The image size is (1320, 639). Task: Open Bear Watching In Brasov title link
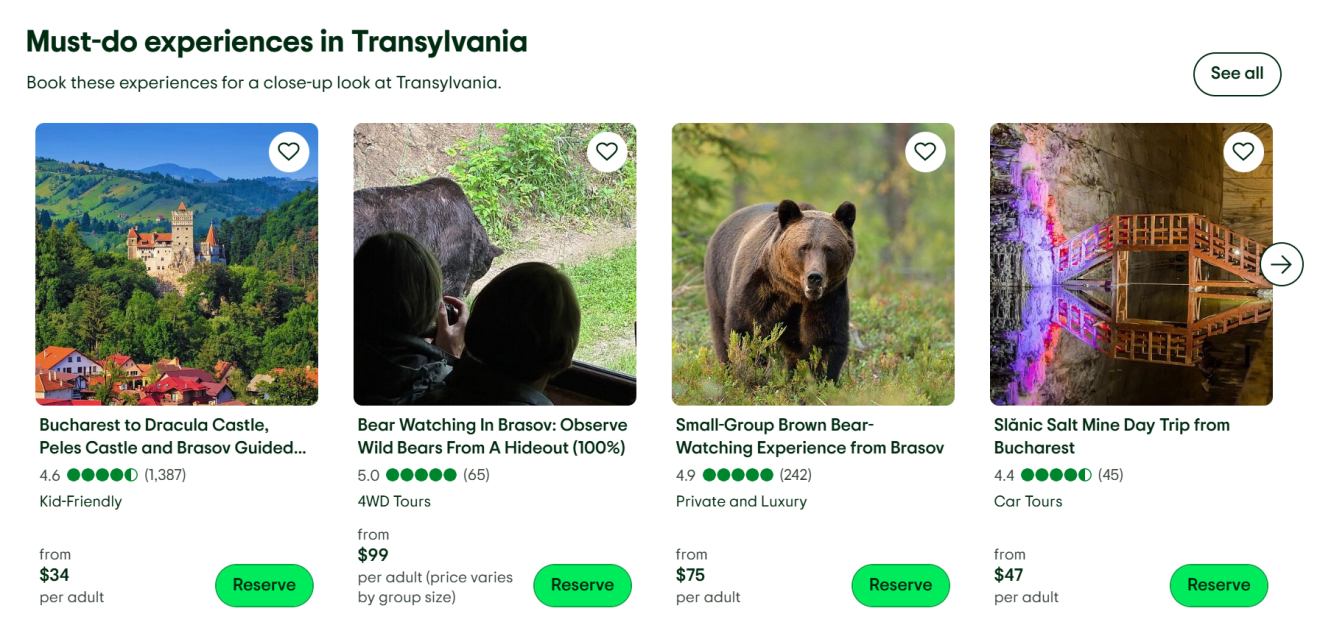coord(492,436)
